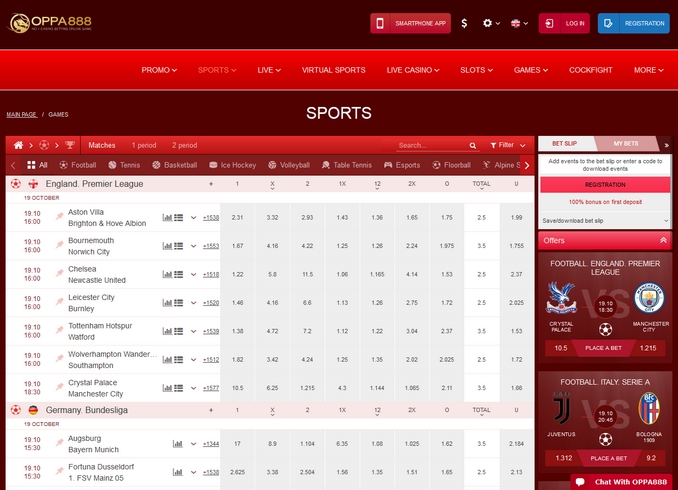Open lineup list icon for Bournemouth match

pos(179,246)
